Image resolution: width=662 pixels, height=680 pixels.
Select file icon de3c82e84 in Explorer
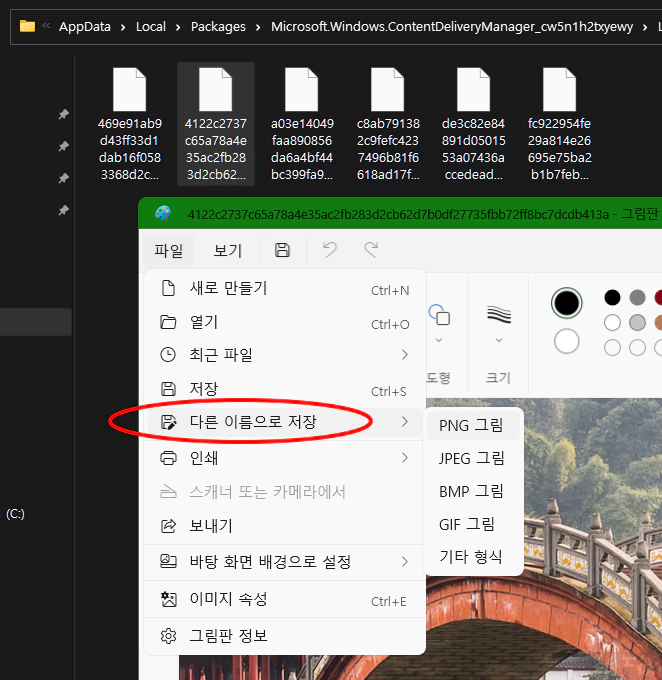(x=473, y=89)
